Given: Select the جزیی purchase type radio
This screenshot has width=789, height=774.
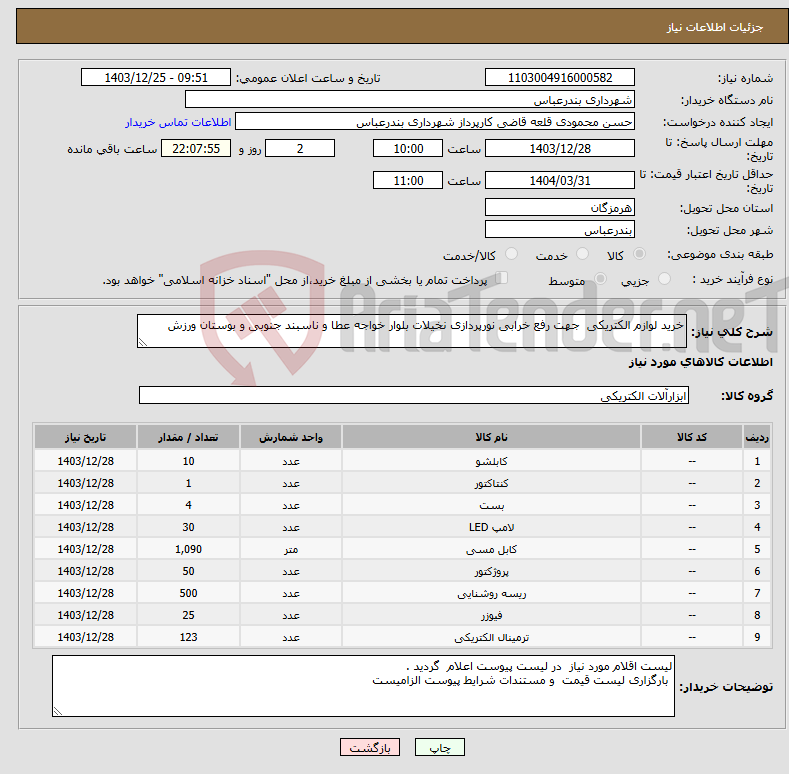Looking at the screenshot, I should click(664, 279).
